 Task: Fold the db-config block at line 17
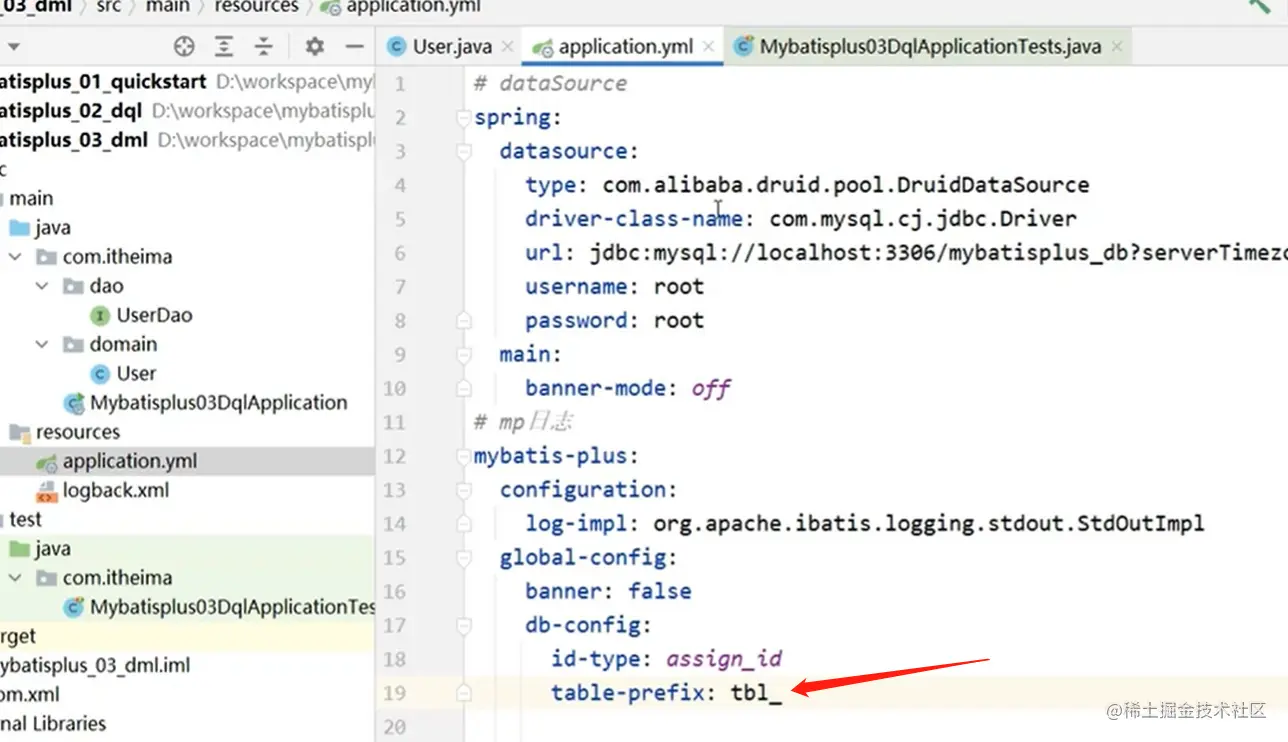pyautogui.click(x=463, y=625)
